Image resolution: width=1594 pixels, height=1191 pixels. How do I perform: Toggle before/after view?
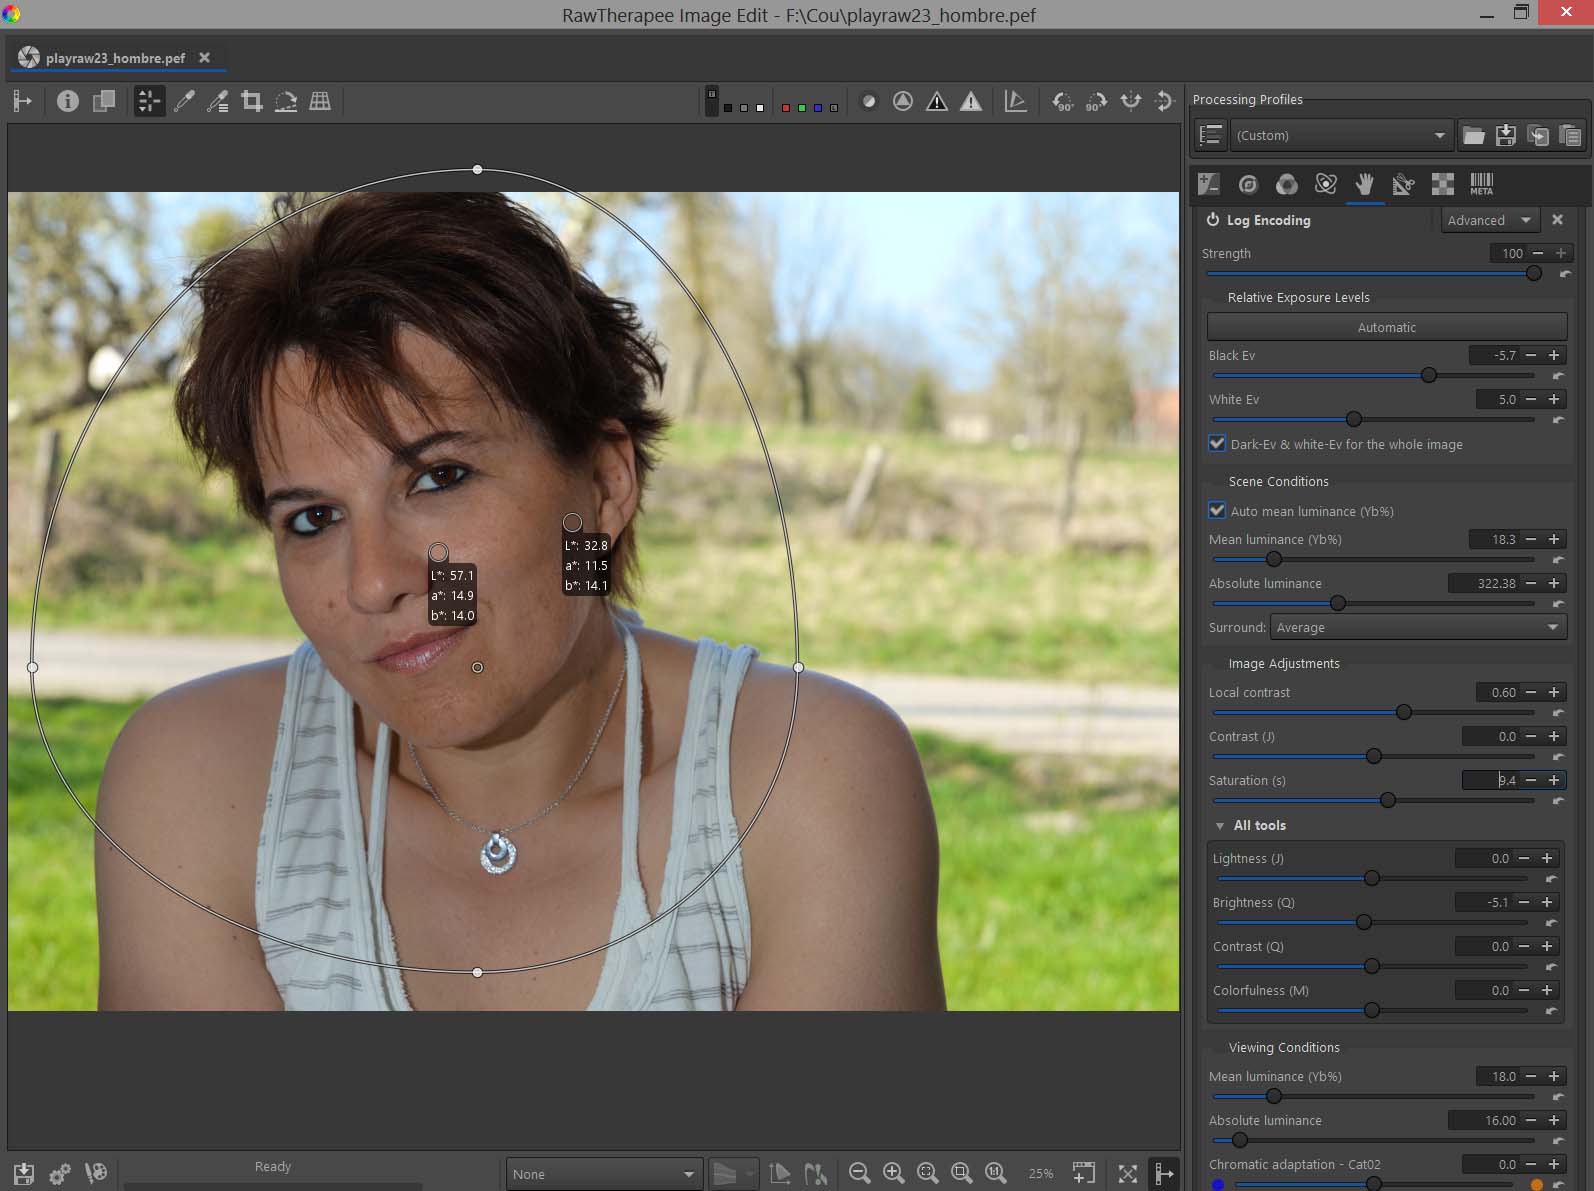(x=103, y=101)
